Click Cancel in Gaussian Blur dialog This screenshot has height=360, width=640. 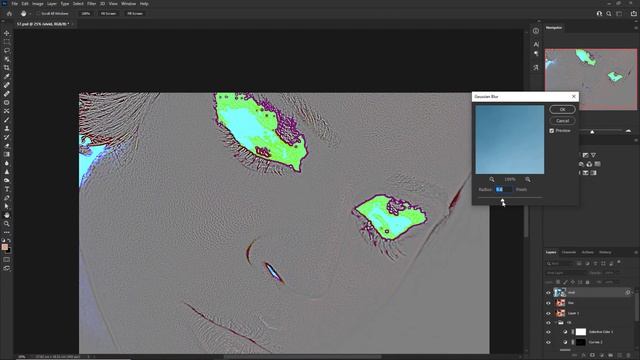(x=562, y=121)
